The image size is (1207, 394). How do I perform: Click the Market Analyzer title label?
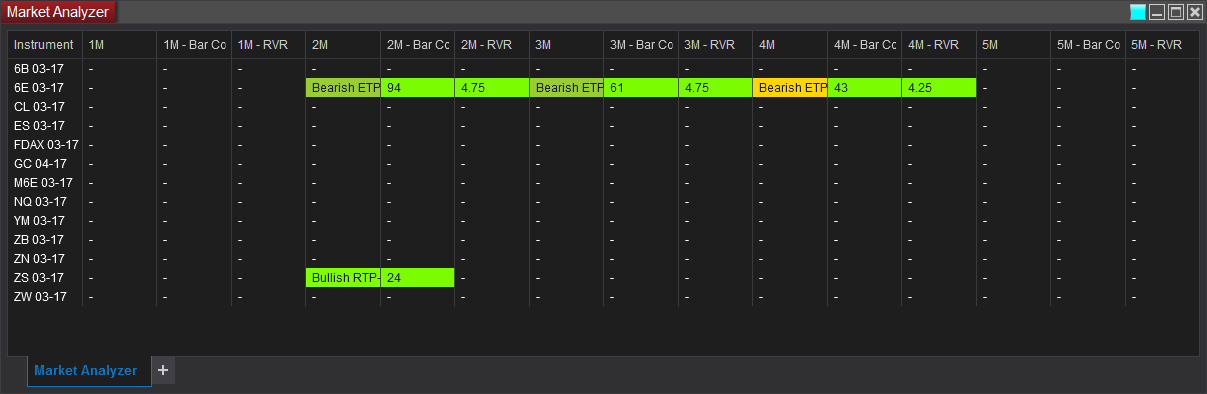click(x=58, y=12)
